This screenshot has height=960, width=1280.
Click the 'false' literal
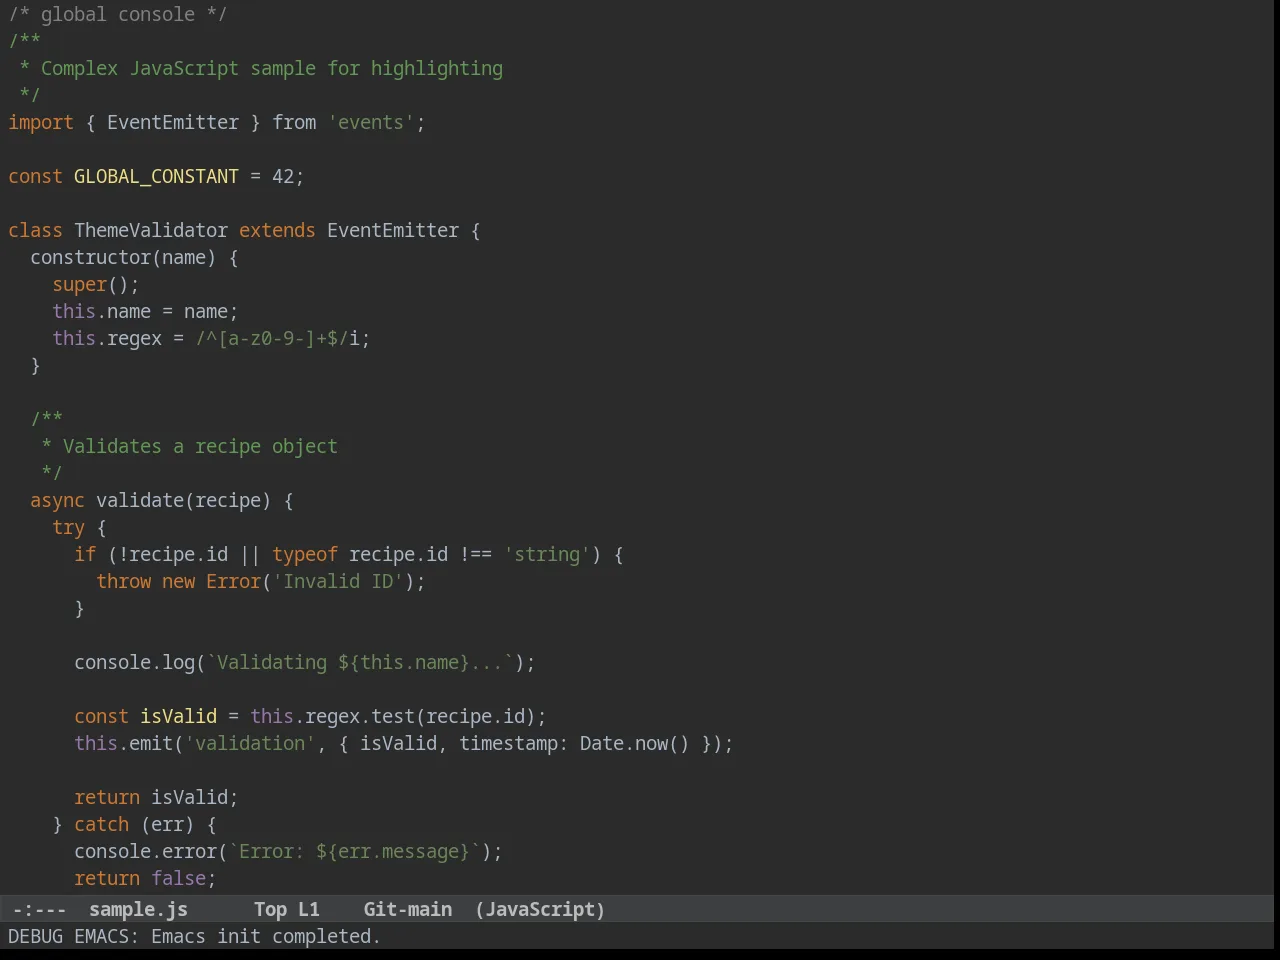(x=178, y=878)
